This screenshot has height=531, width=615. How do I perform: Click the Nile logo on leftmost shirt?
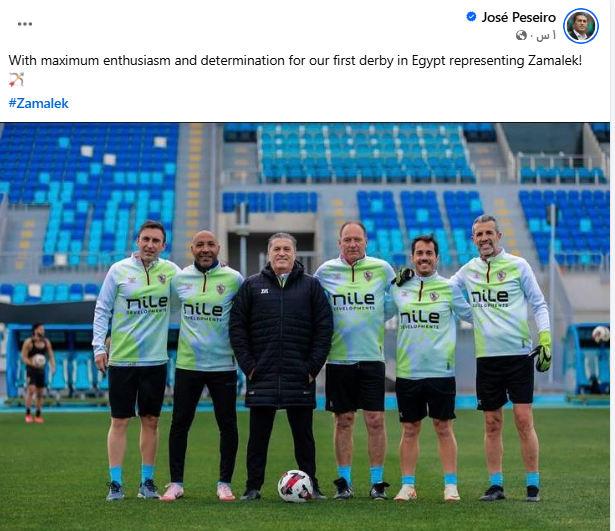coord(147,304)
